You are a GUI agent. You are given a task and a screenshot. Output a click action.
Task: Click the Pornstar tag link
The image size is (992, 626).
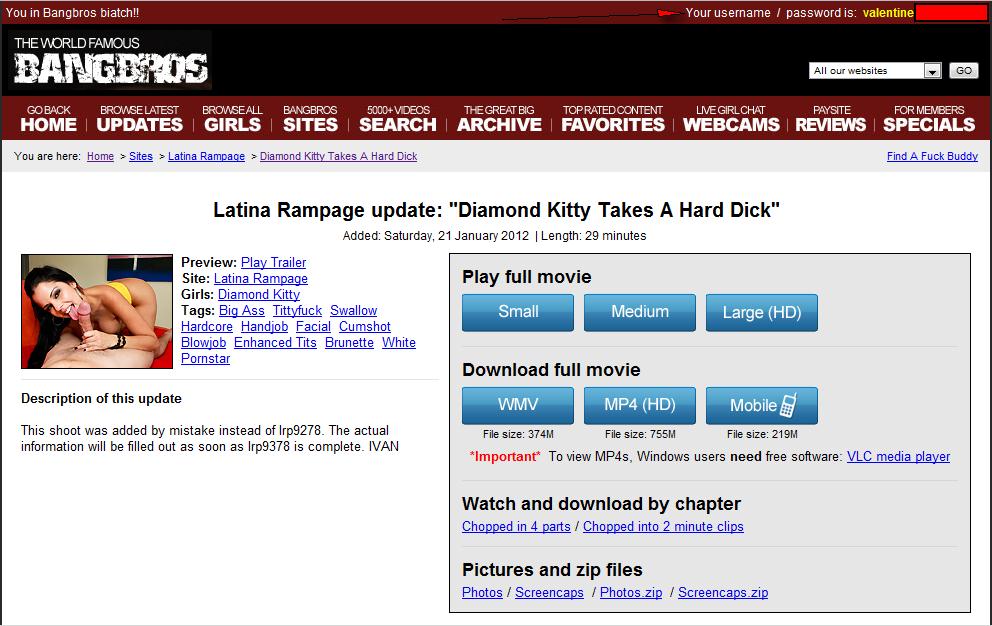pos(206,358)
